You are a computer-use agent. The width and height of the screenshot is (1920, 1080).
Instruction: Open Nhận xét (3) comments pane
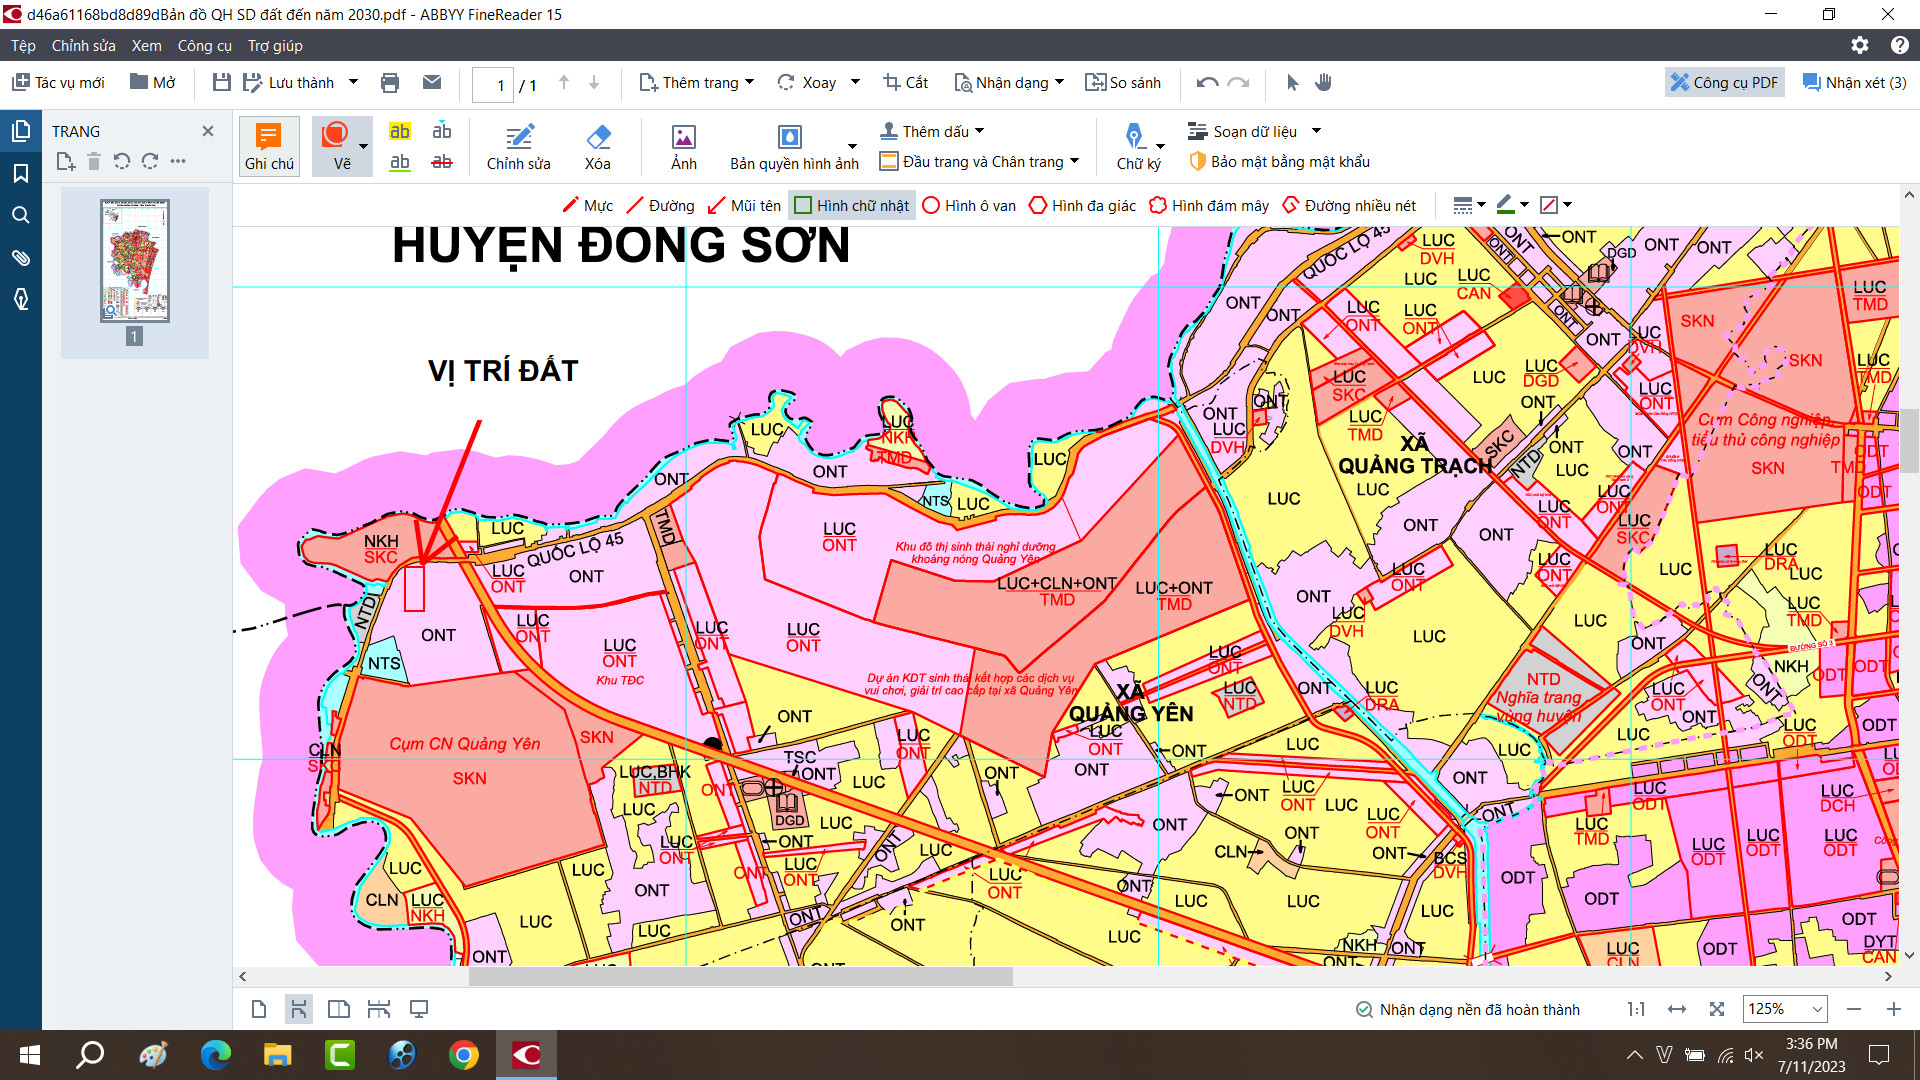(1854, 83)
